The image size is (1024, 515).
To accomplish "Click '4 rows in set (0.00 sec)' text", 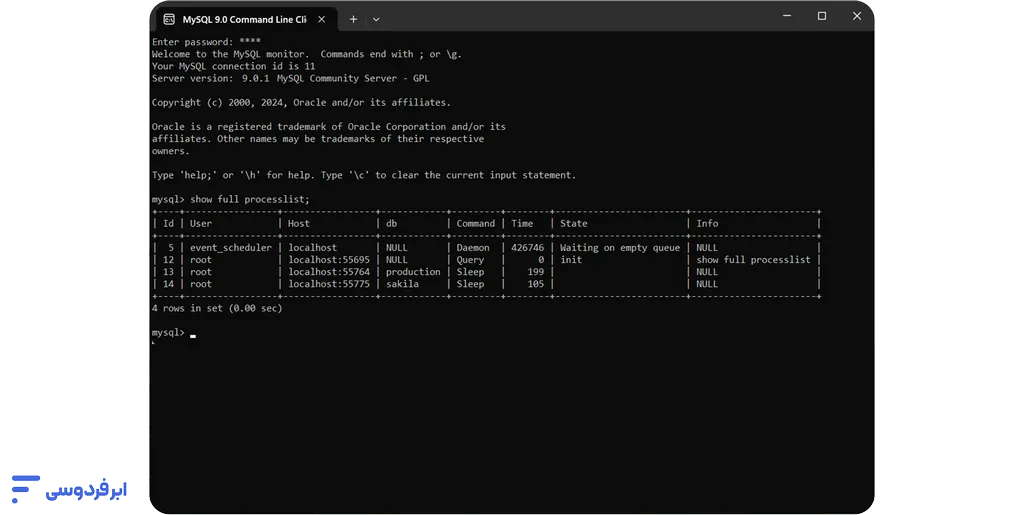I will [x=217, y=308].
